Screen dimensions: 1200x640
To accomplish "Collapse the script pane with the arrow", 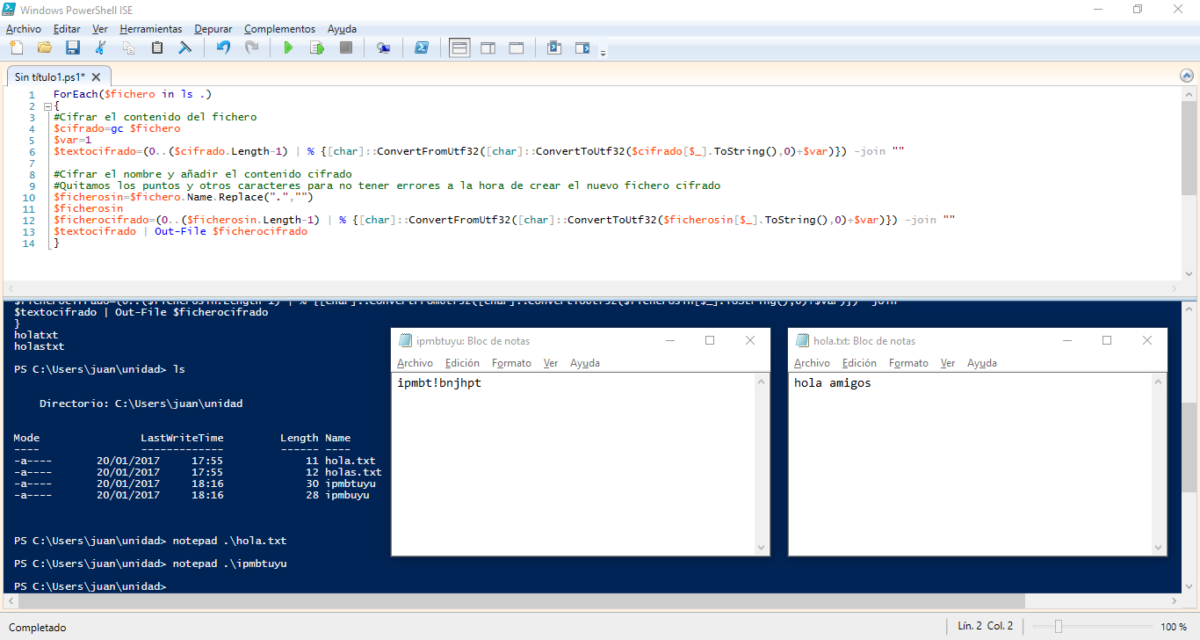I will pos(1189,75).
